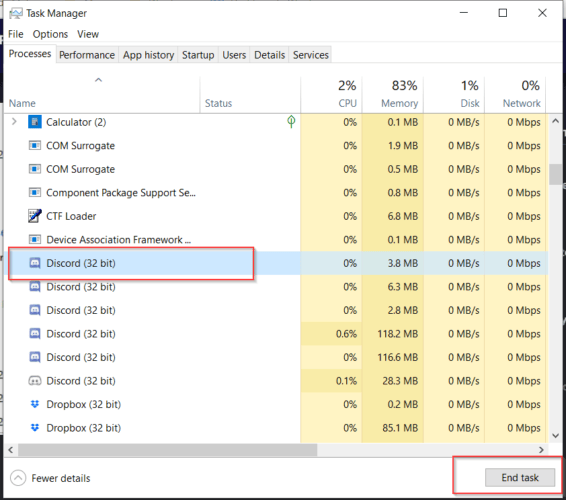Click grey Discord icon in 28.3 MB row
566x500 pixels.
tap(35, 381)
